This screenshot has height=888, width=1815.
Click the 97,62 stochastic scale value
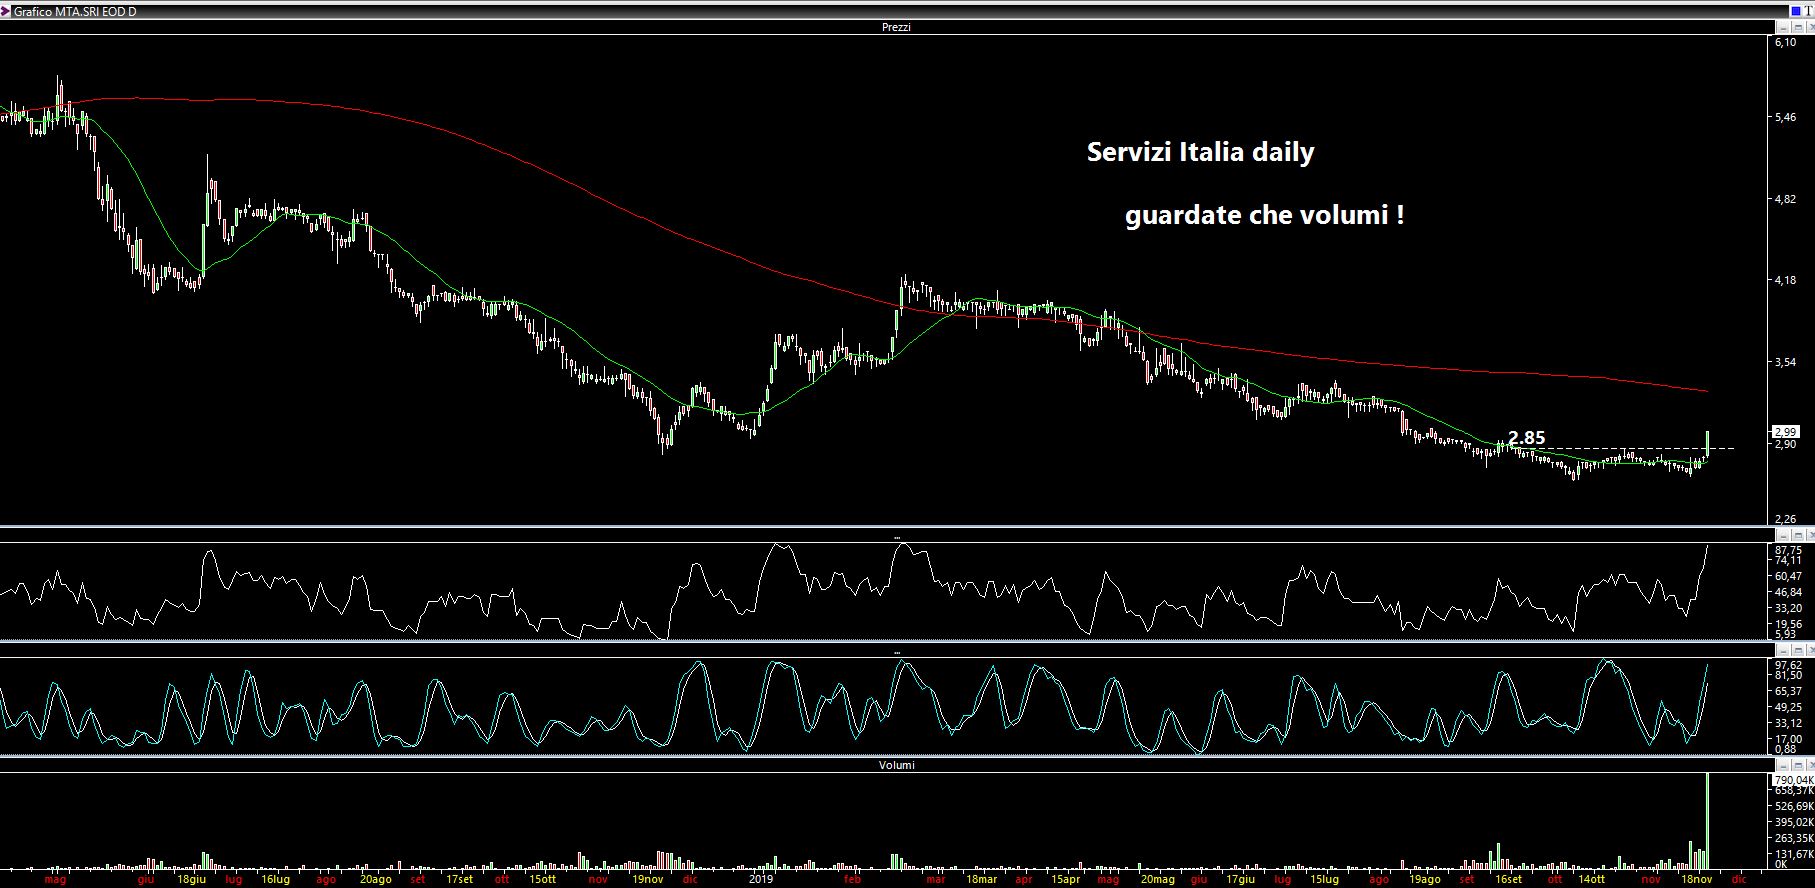(x=1788, y=665)
